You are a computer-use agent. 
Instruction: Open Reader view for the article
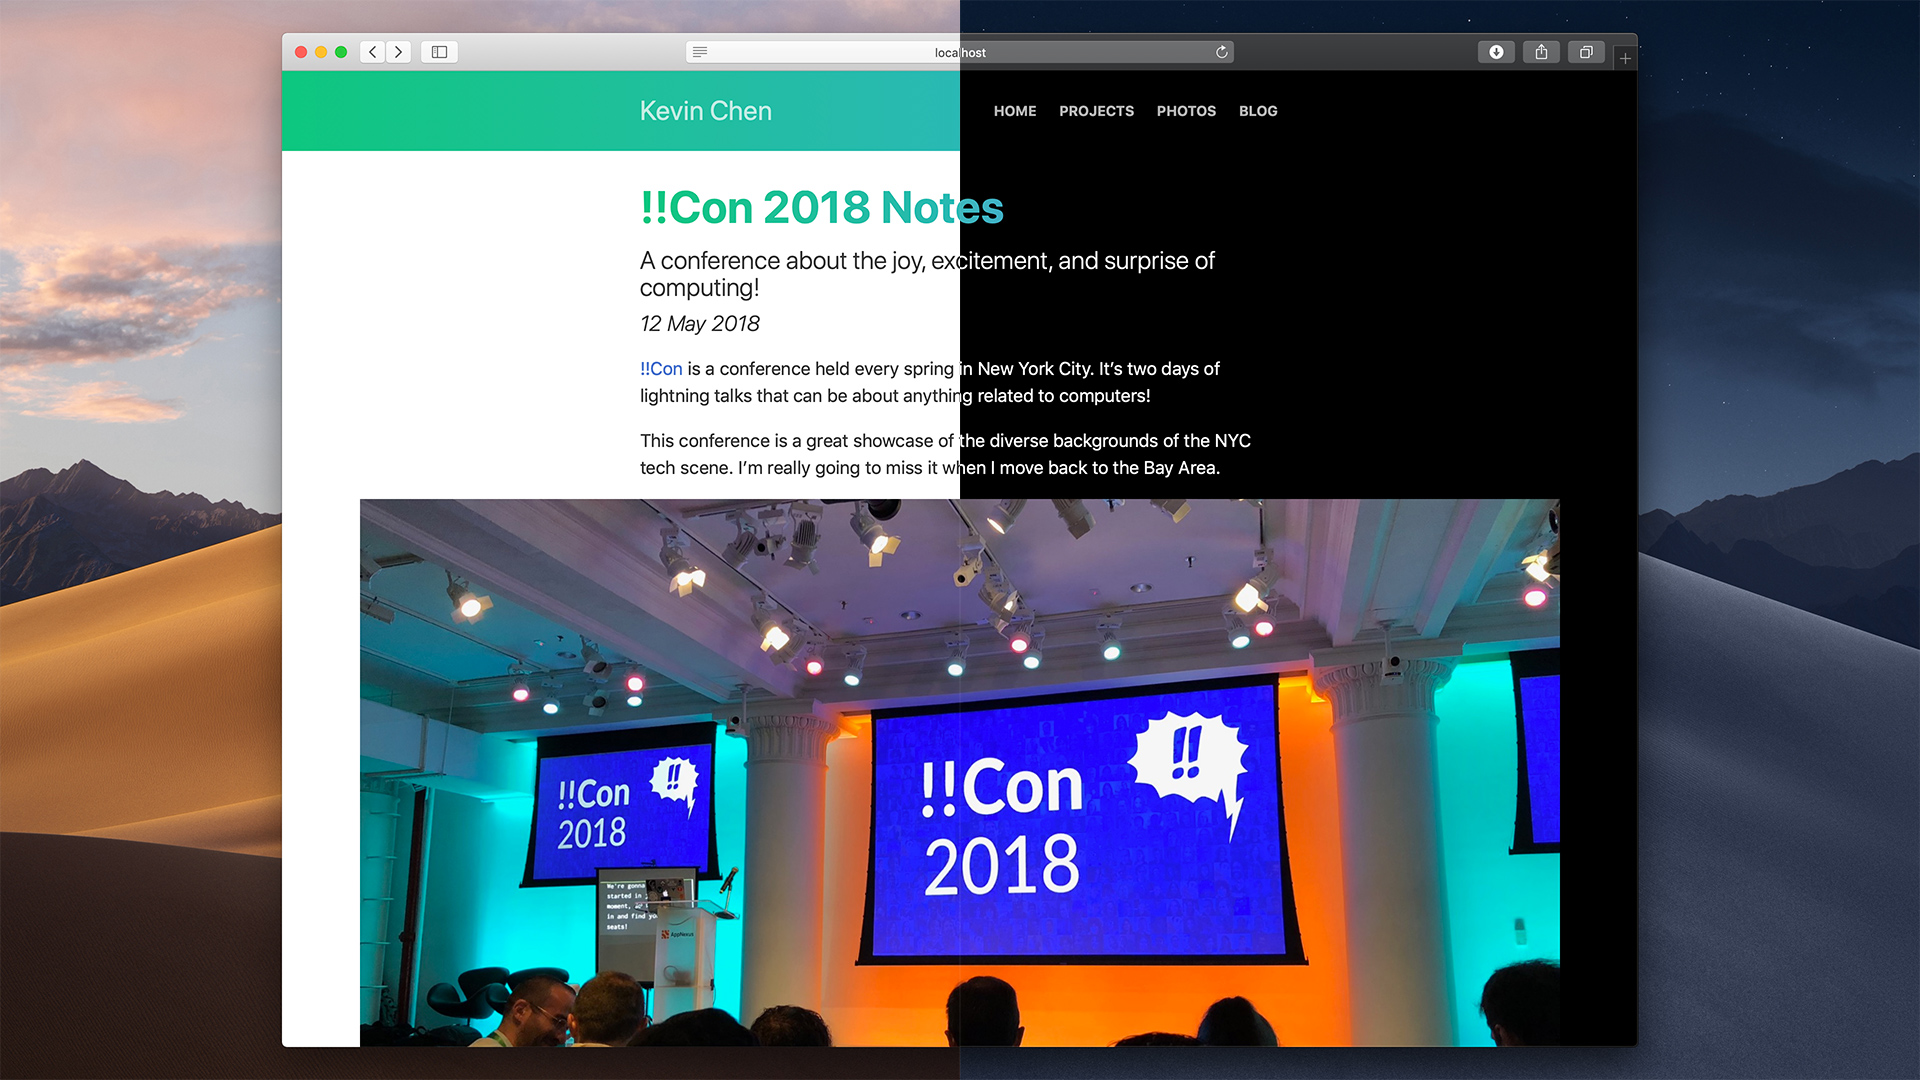coord(700,51)
